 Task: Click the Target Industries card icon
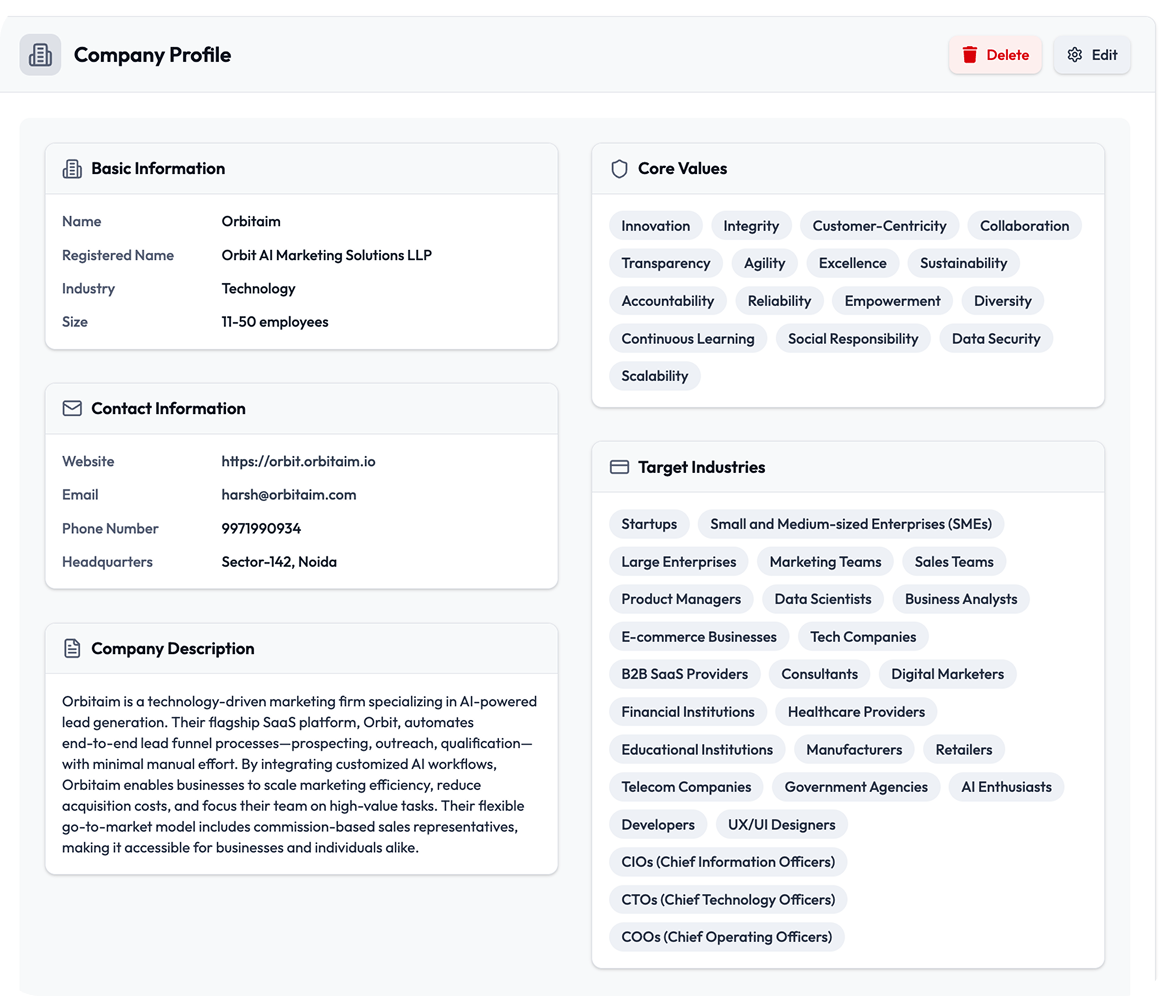coord(619,467)
